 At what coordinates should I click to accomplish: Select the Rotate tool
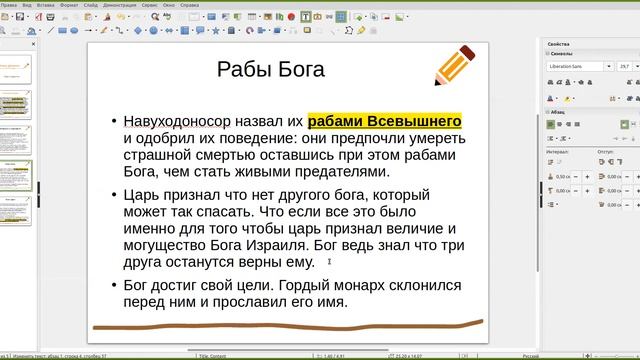[249, 31]
